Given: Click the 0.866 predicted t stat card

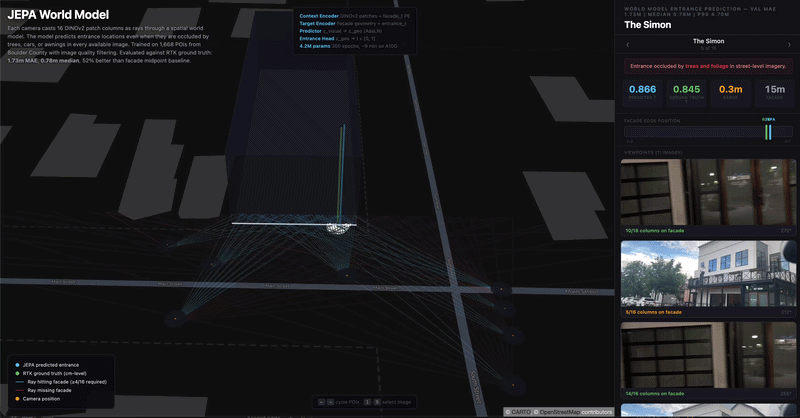Looking at the screenshot, I should pos(642,93).
